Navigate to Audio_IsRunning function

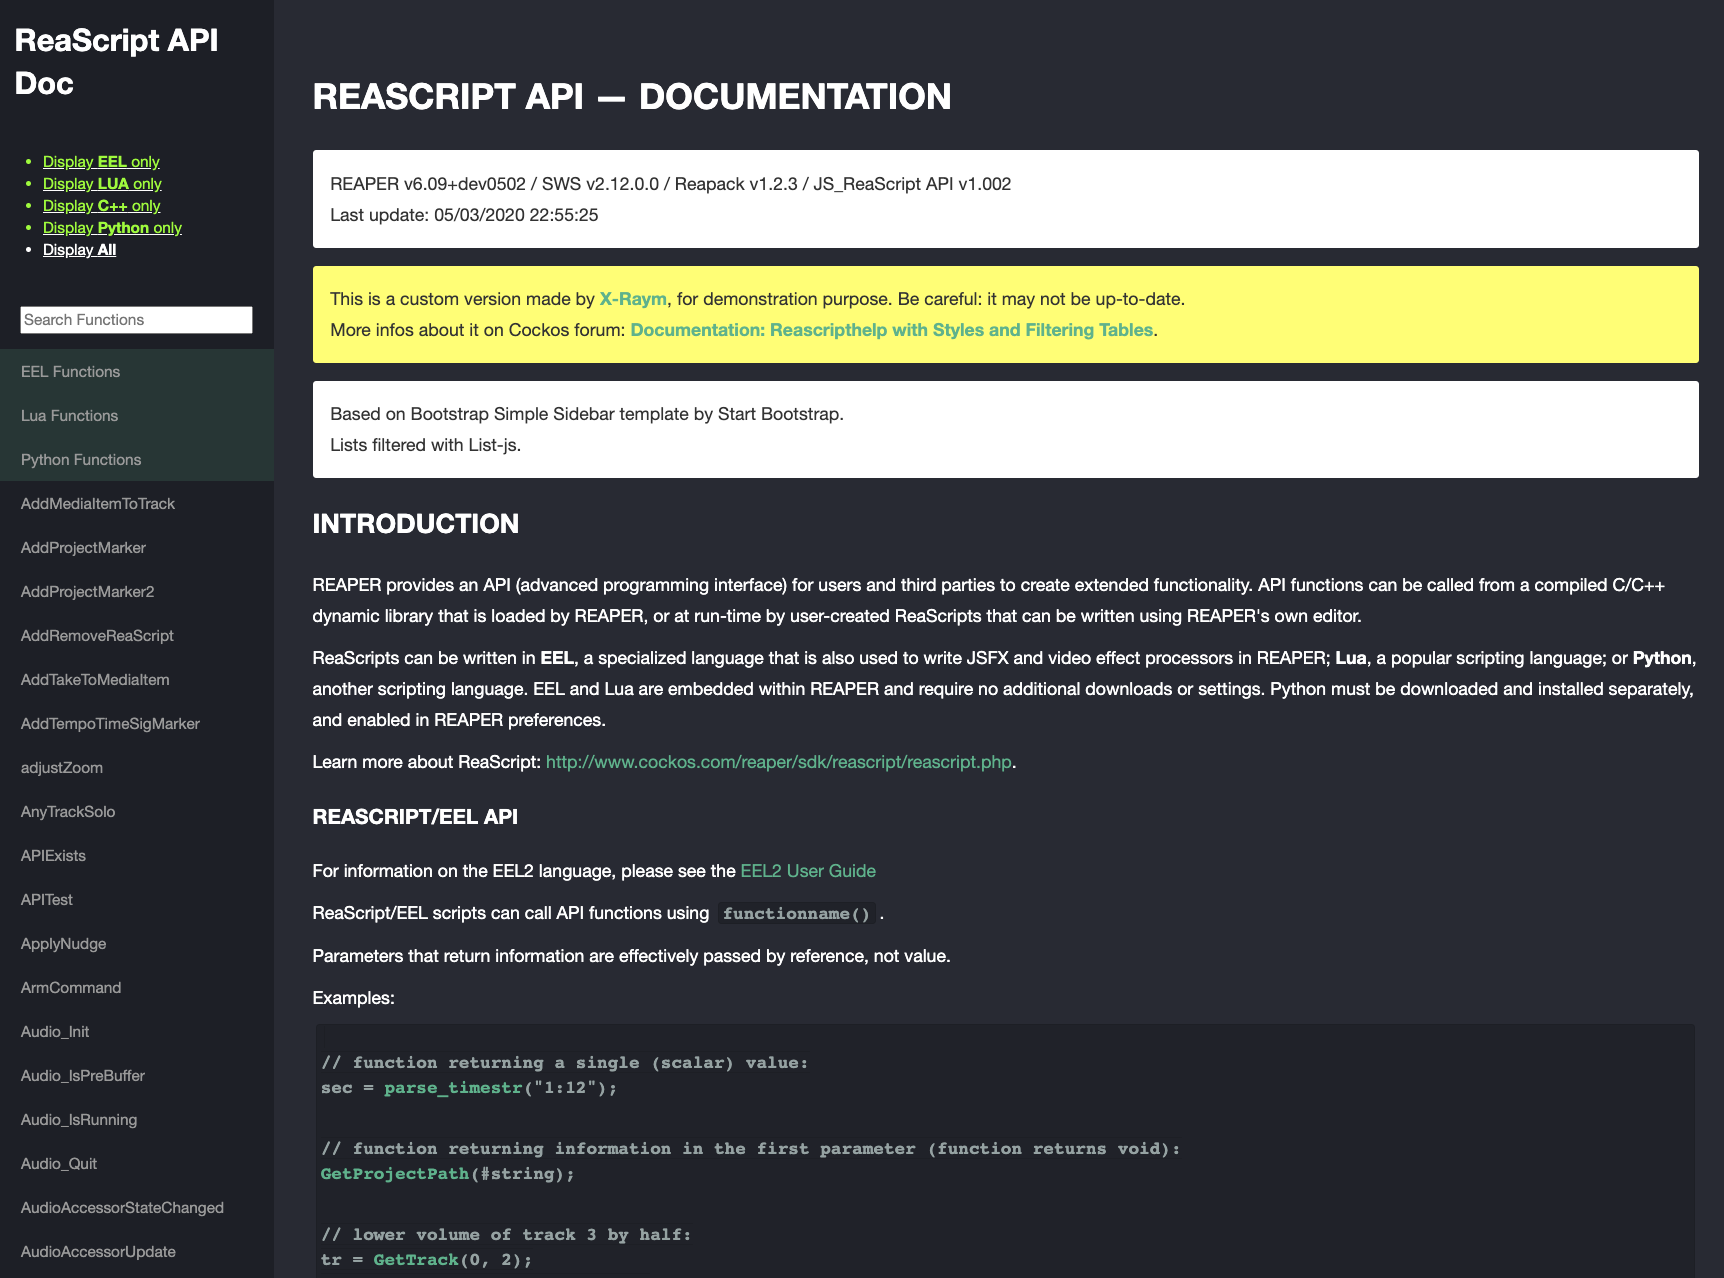tap(79, 1120)
